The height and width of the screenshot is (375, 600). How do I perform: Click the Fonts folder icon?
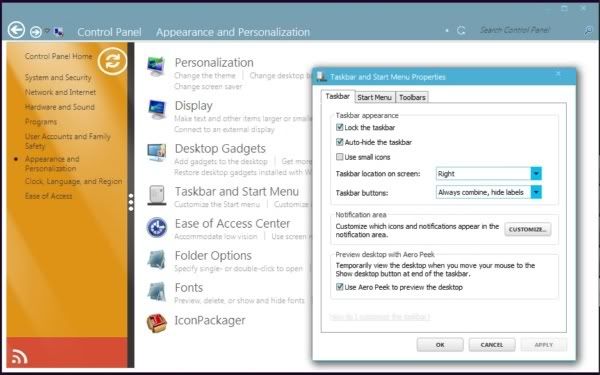pos(157,292)
